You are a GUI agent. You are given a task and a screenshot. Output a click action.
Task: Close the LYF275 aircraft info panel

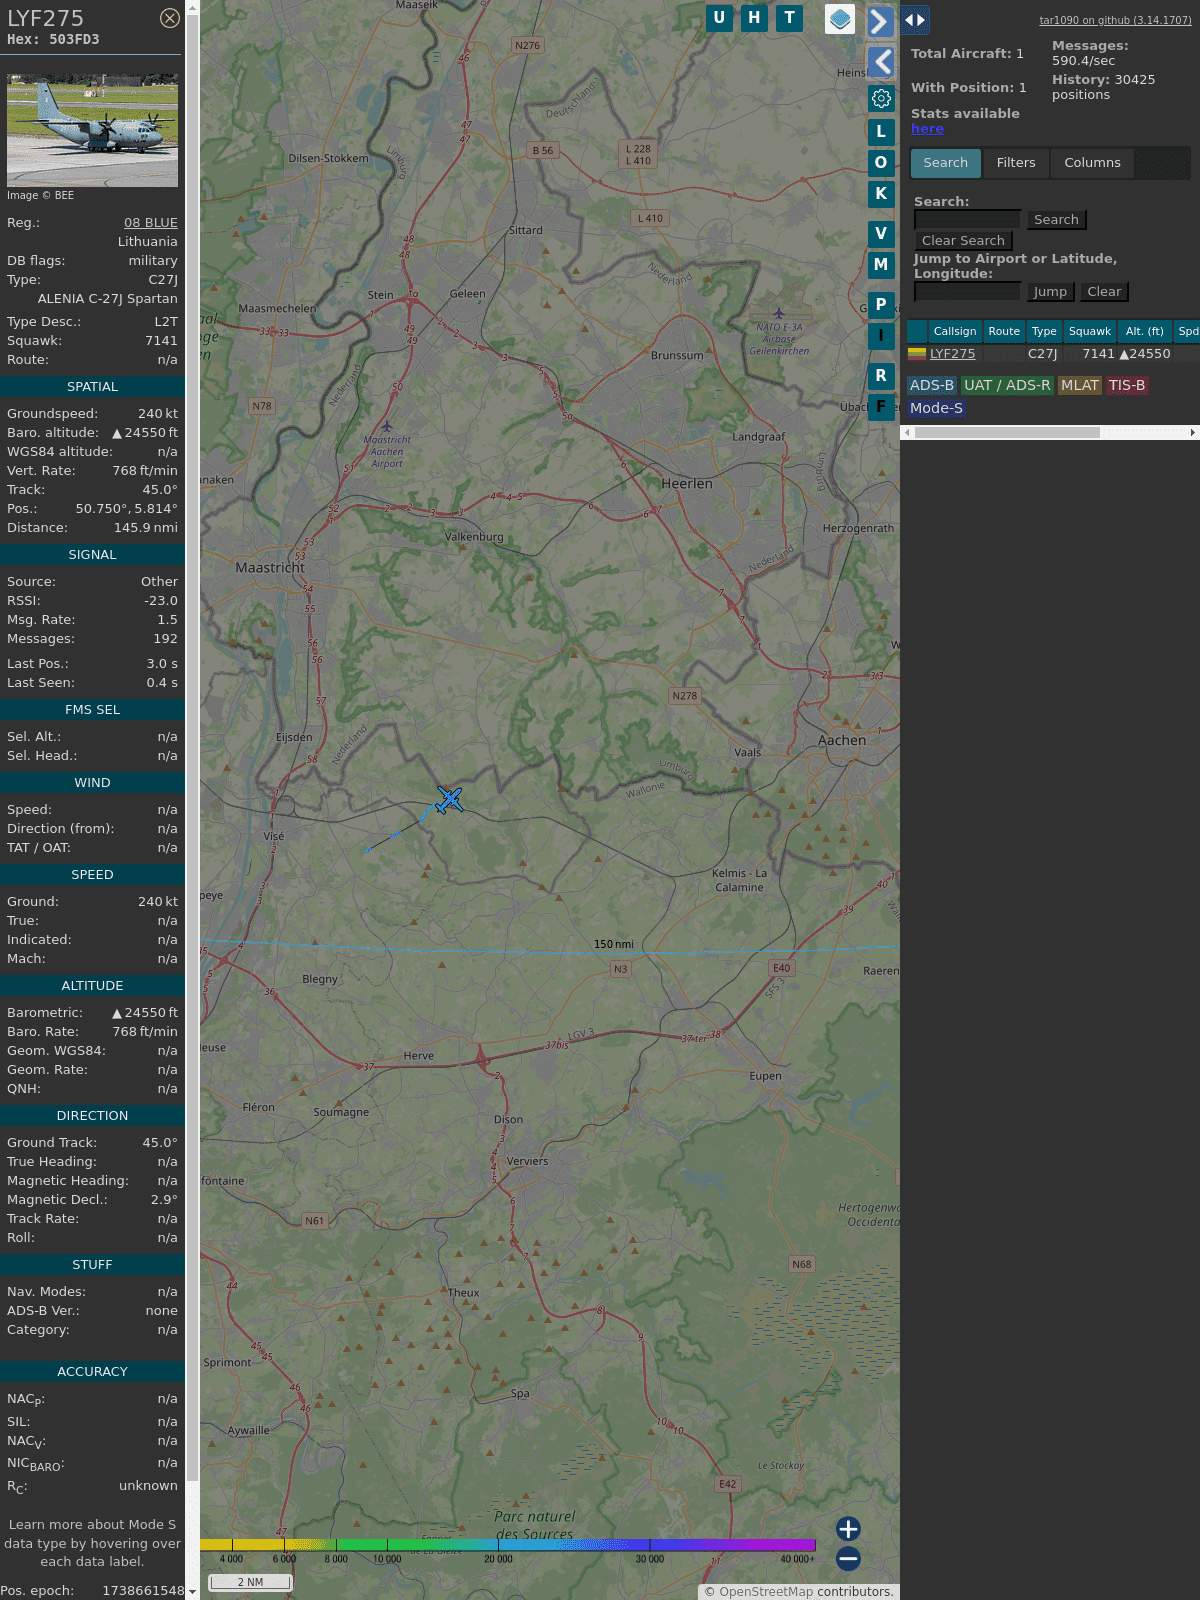coord(170,18)
